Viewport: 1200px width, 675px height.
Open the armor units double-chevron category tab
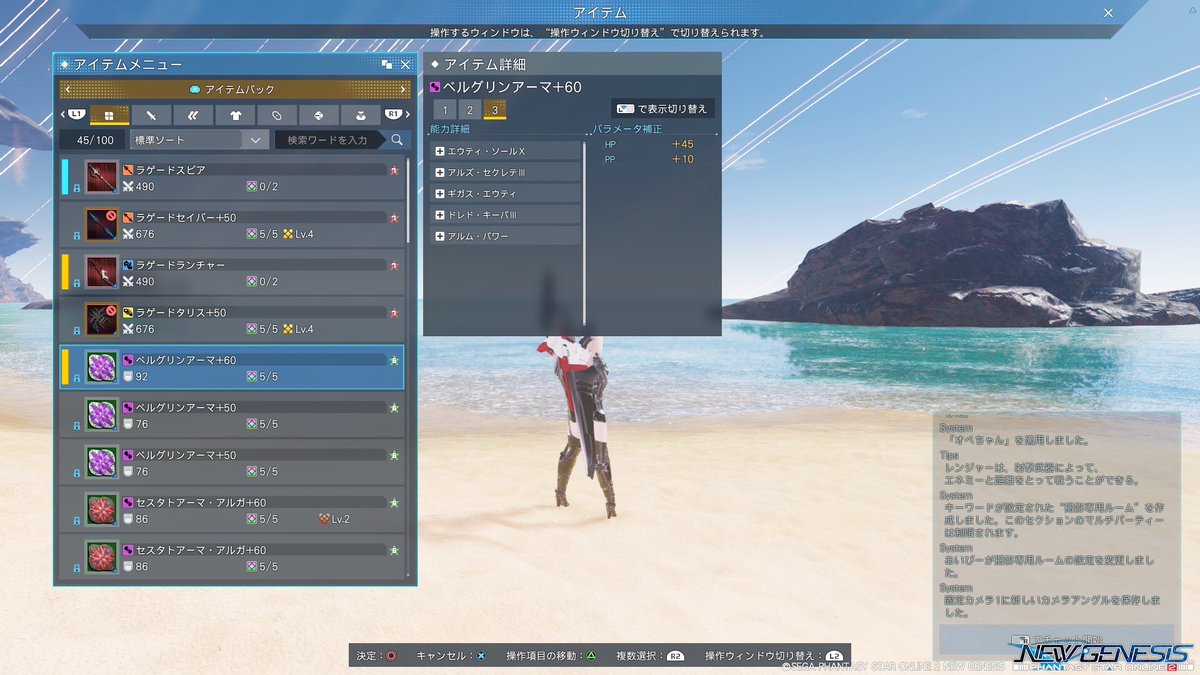pos(193,114)
